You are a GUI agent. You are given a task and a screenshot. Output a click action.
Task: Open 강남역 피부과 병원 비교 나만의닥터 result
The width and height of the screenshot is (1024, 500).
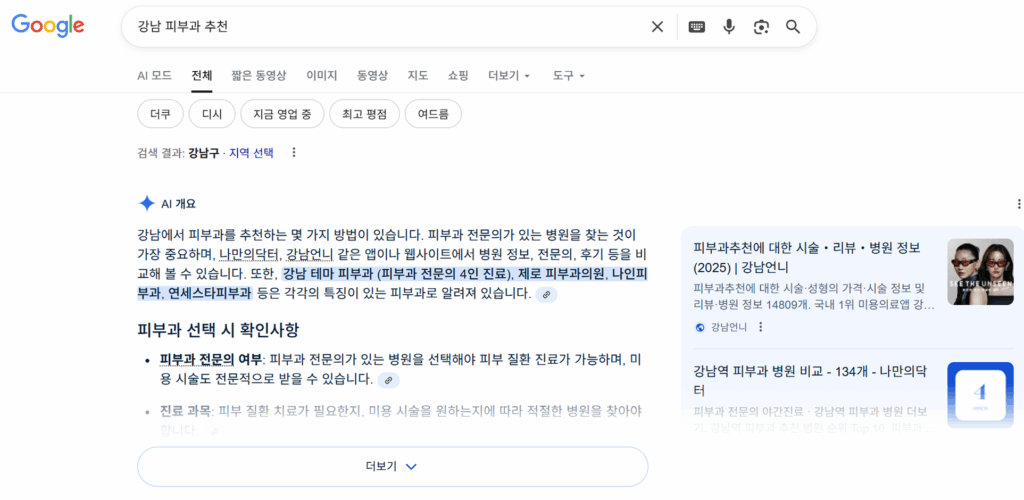pos(806,380)
